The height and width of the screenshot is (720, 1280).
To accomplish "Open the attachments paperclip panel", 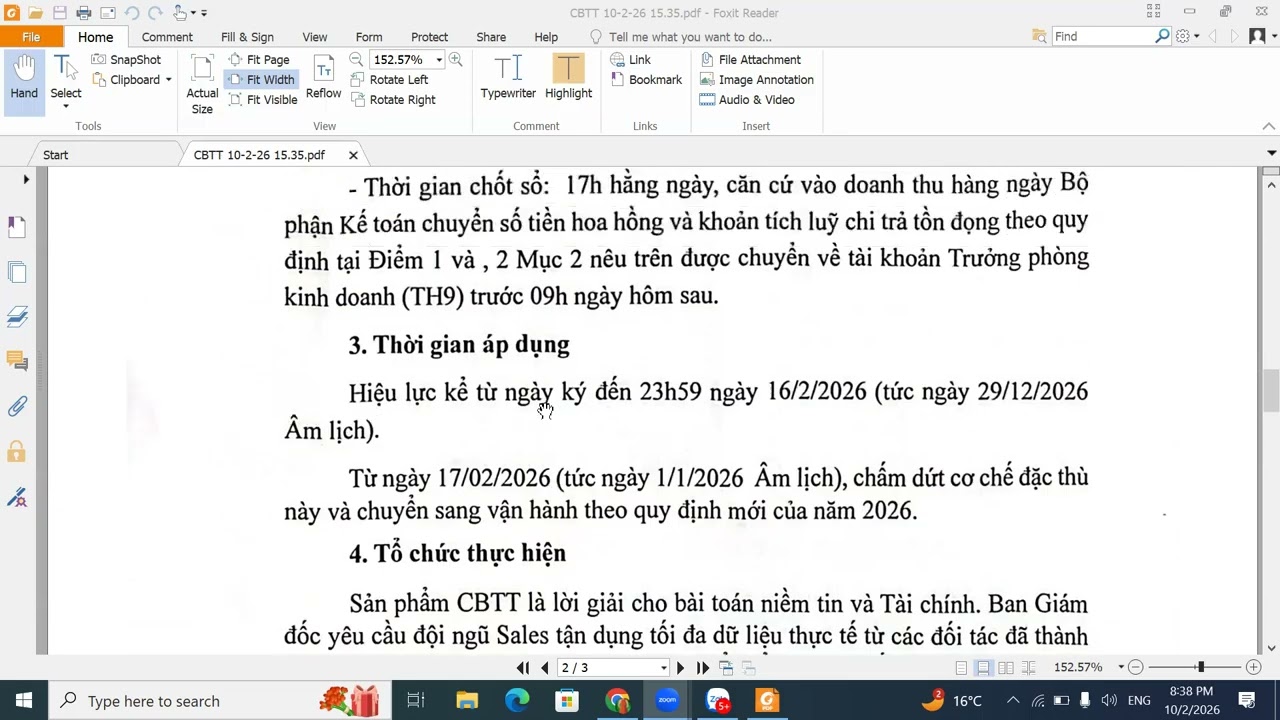I will pyautogui.click(x=17, y=406).
